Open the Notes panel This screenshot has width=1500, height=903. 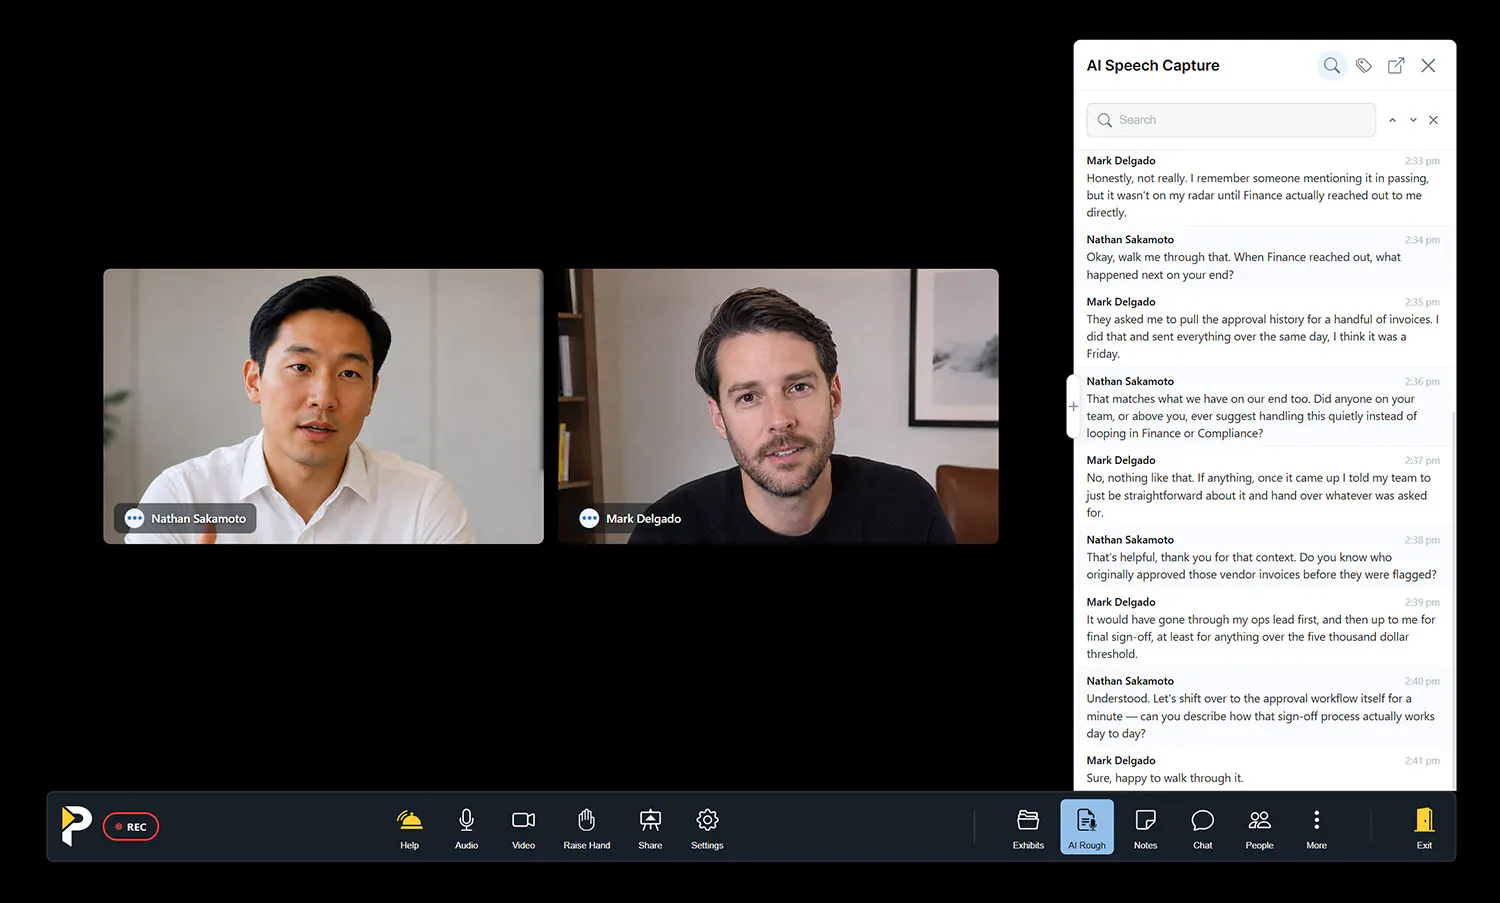pyautogui.click(x=1145, y=827)
